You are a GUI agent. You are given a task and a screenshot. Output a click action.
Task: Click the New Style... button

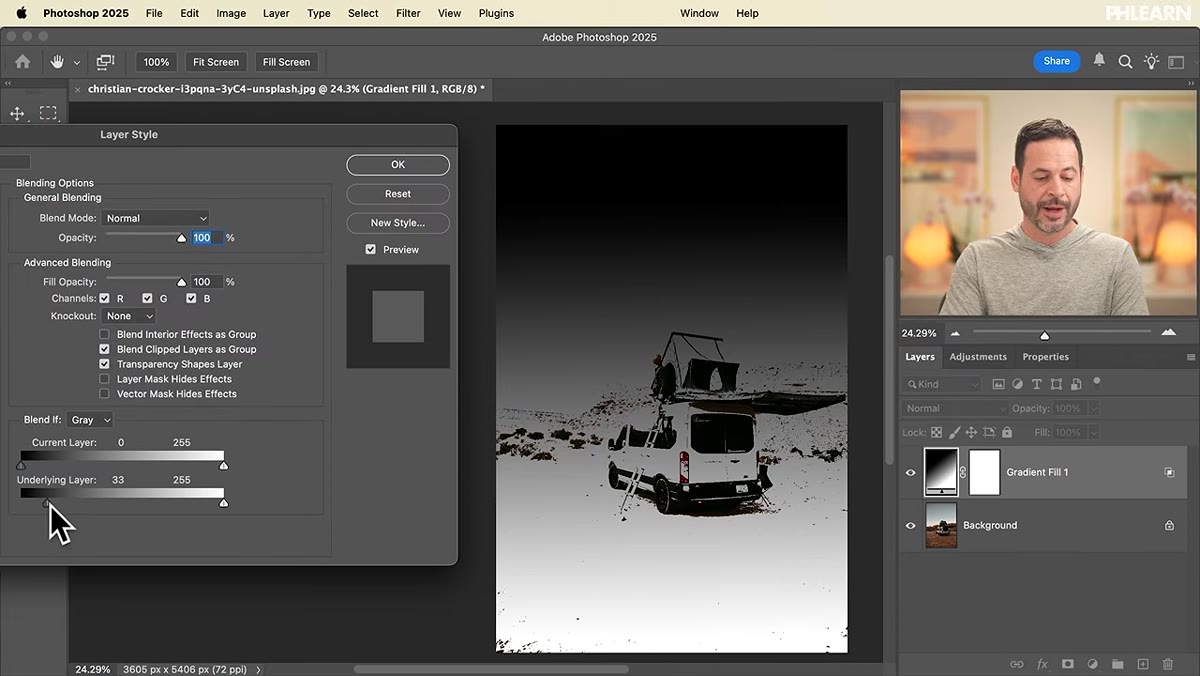click(398, 223)
